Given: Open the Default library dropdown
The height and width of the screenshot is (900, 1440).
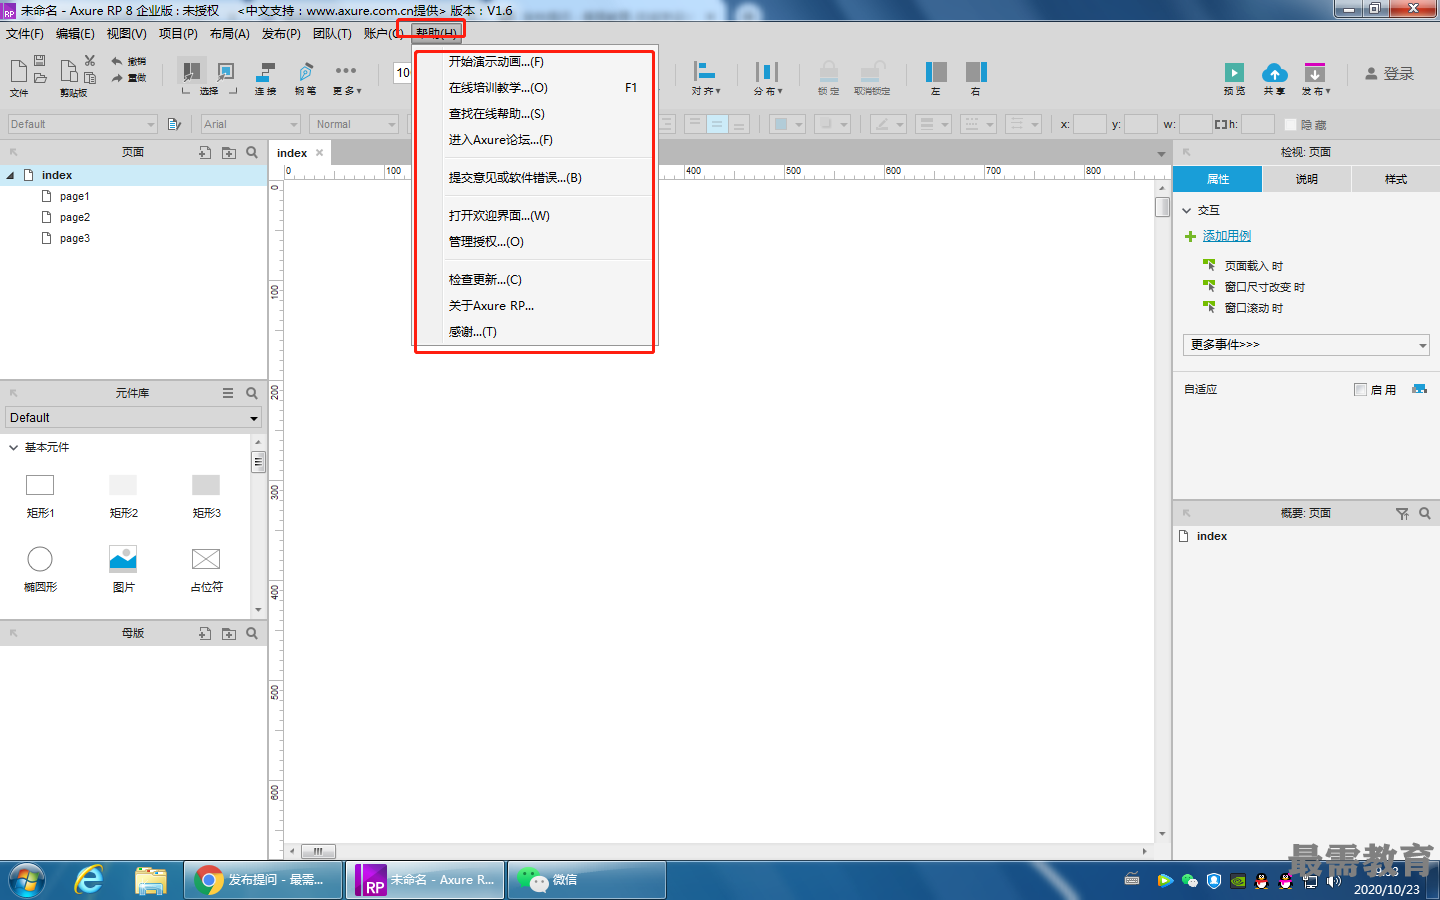Looking at the screenshot, I should coord(134,418).
